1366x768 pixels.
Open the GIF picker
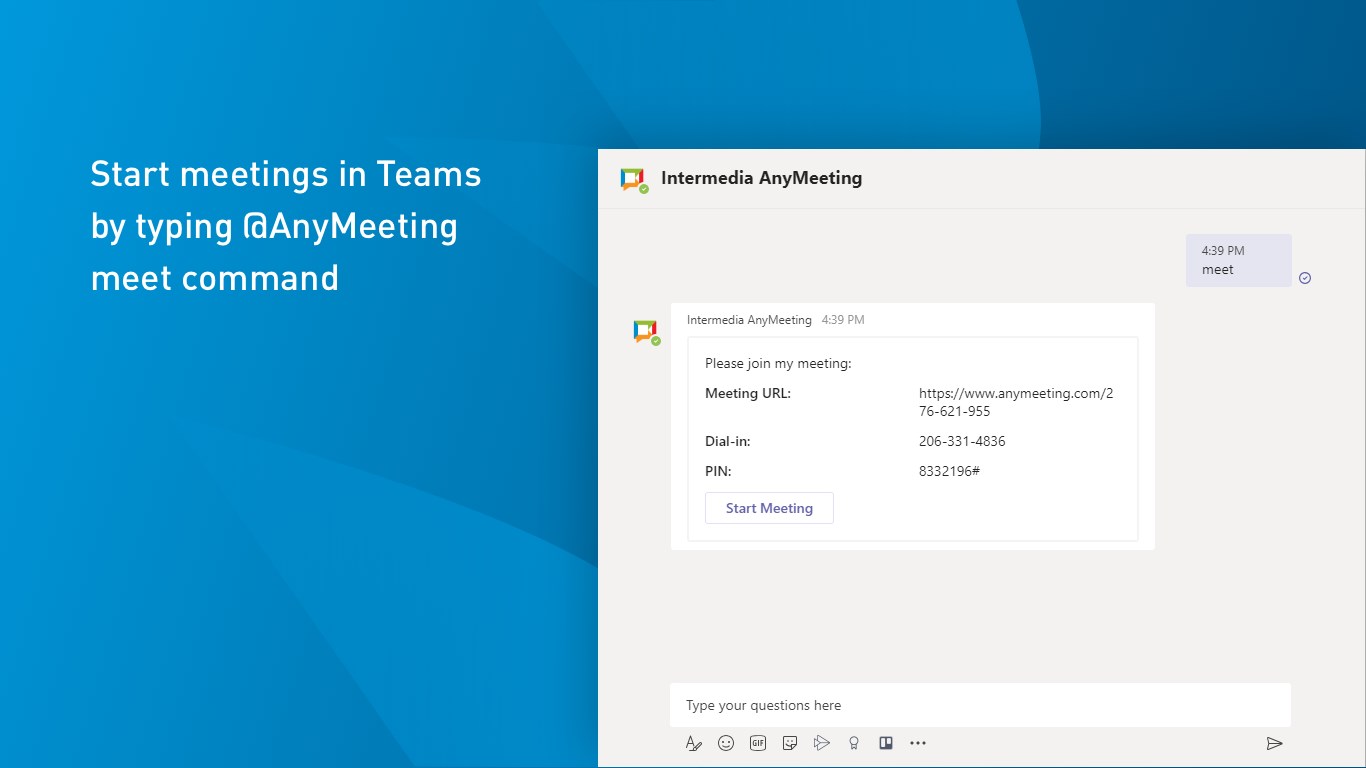click(758, 743)
